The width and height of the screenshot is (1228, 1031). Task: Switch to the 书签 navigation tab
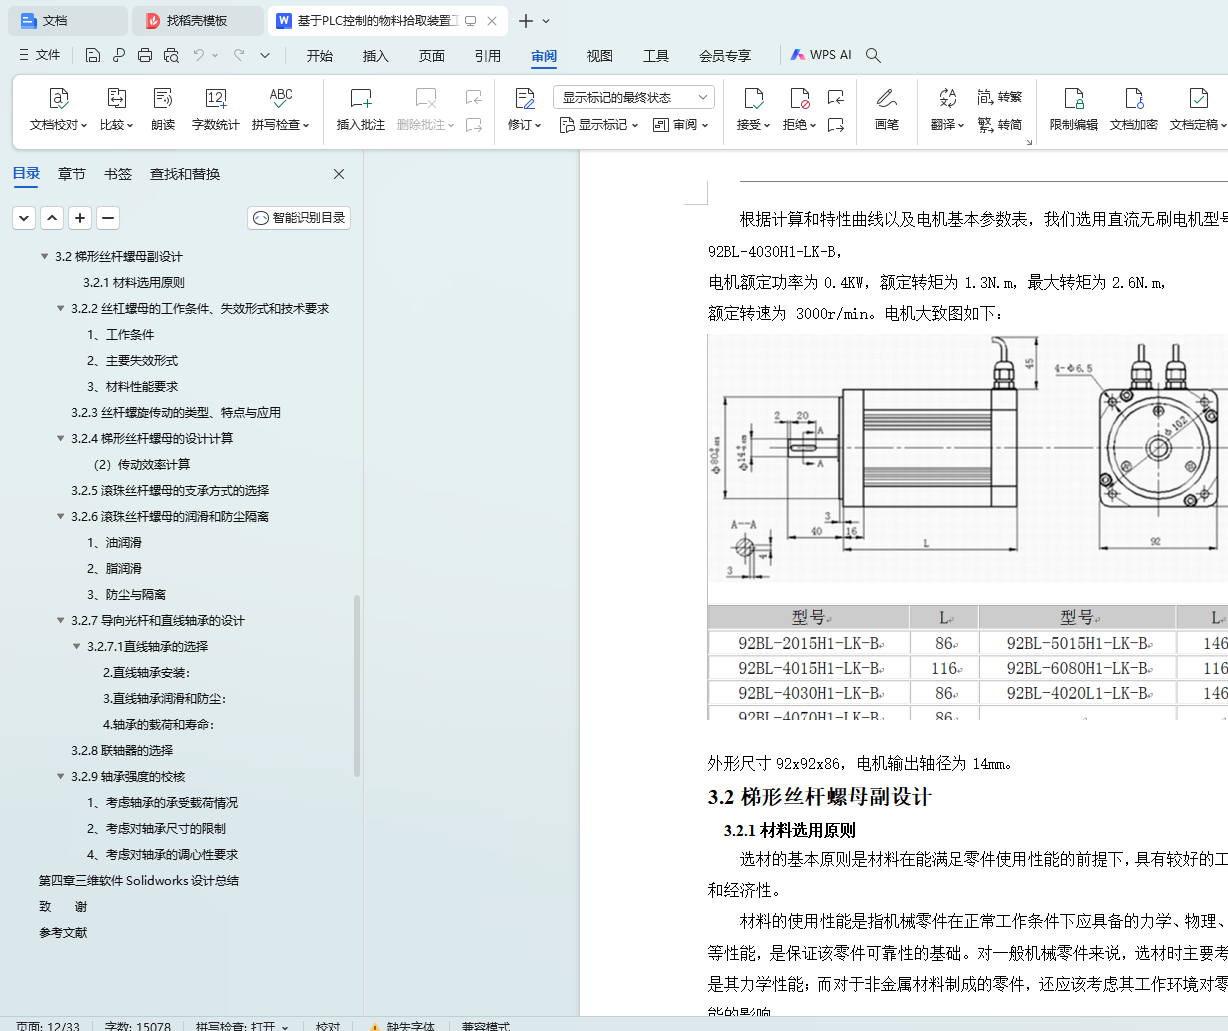pyautogui.click(x=118, y=174)
